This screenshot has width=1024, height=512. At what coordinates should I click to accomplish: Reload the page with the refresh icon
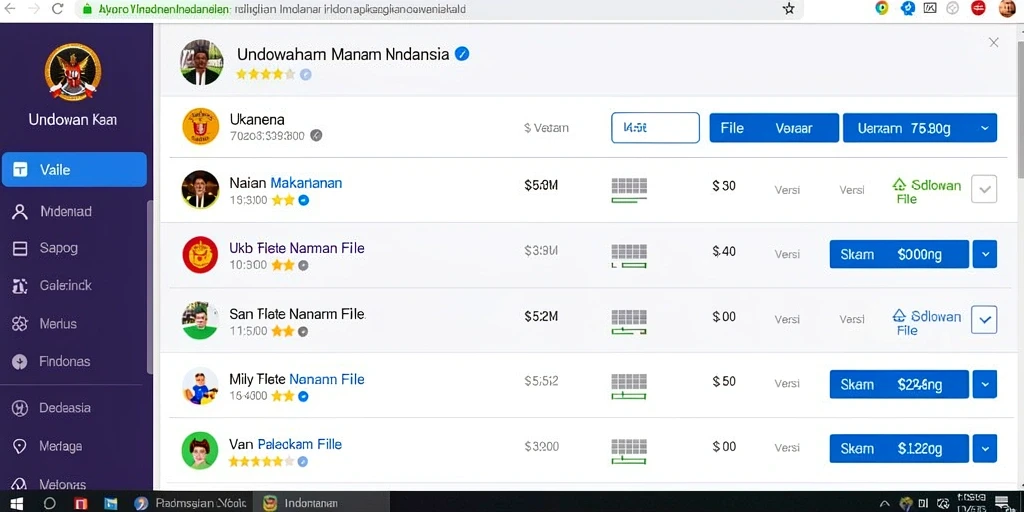coord(57,8)
